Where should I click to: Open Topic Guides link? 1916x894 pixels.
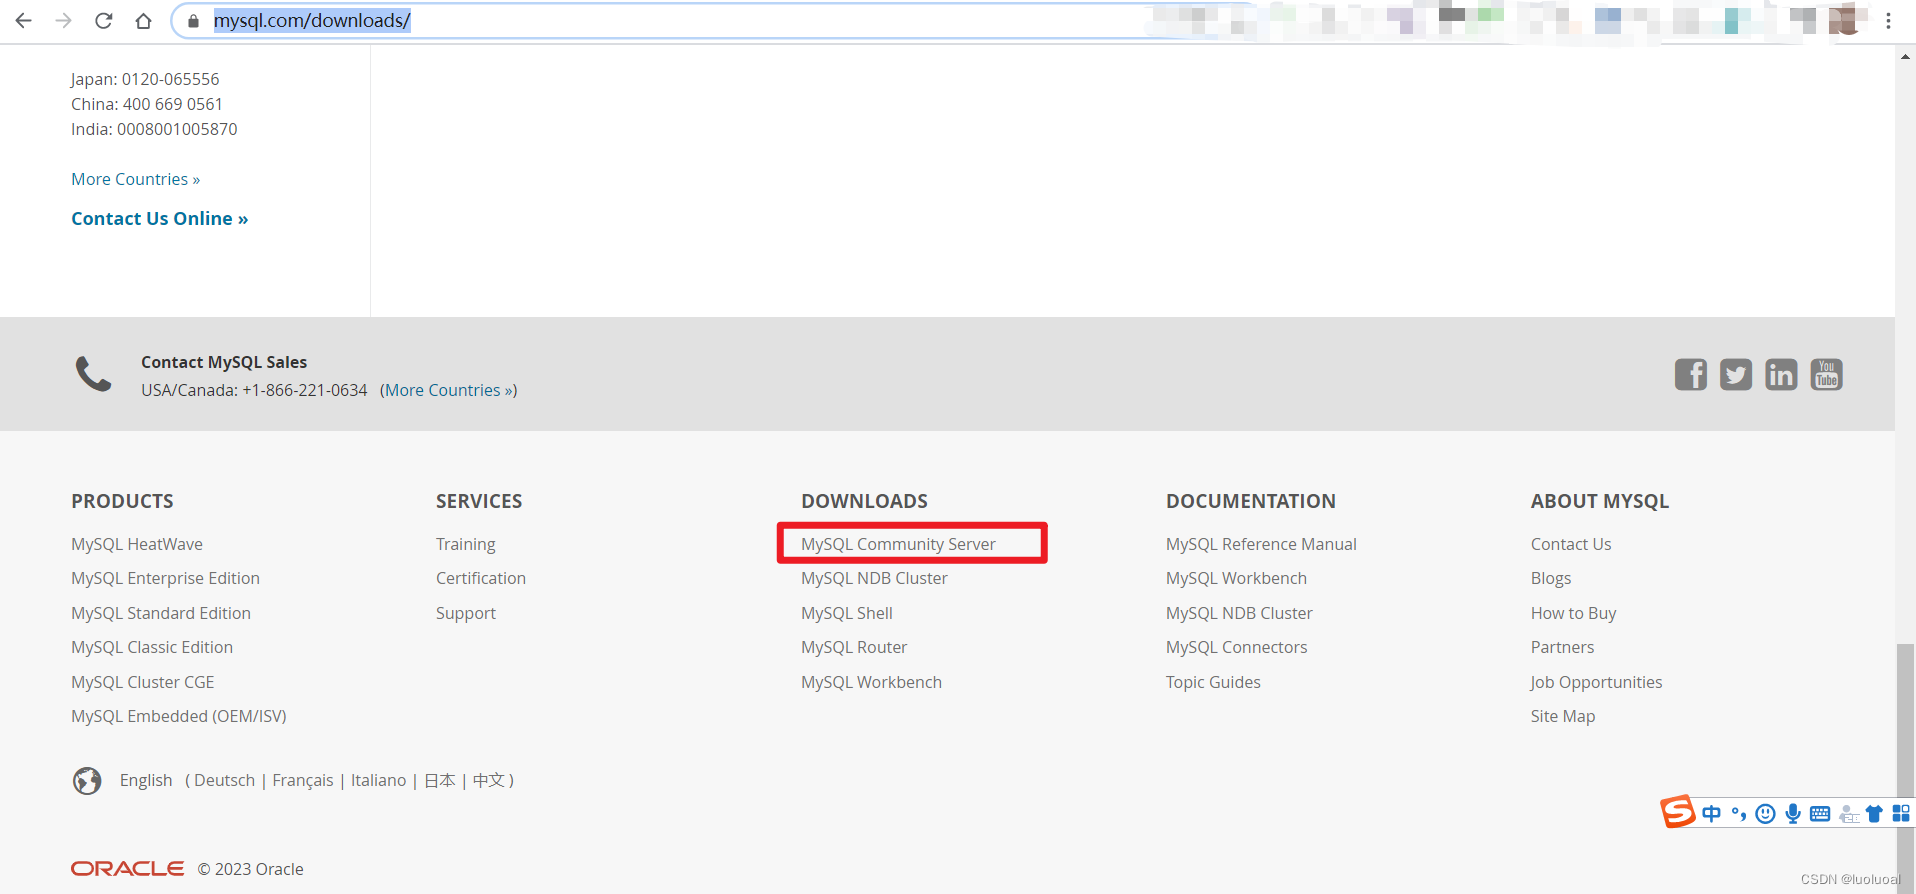tap(1213, 682)
